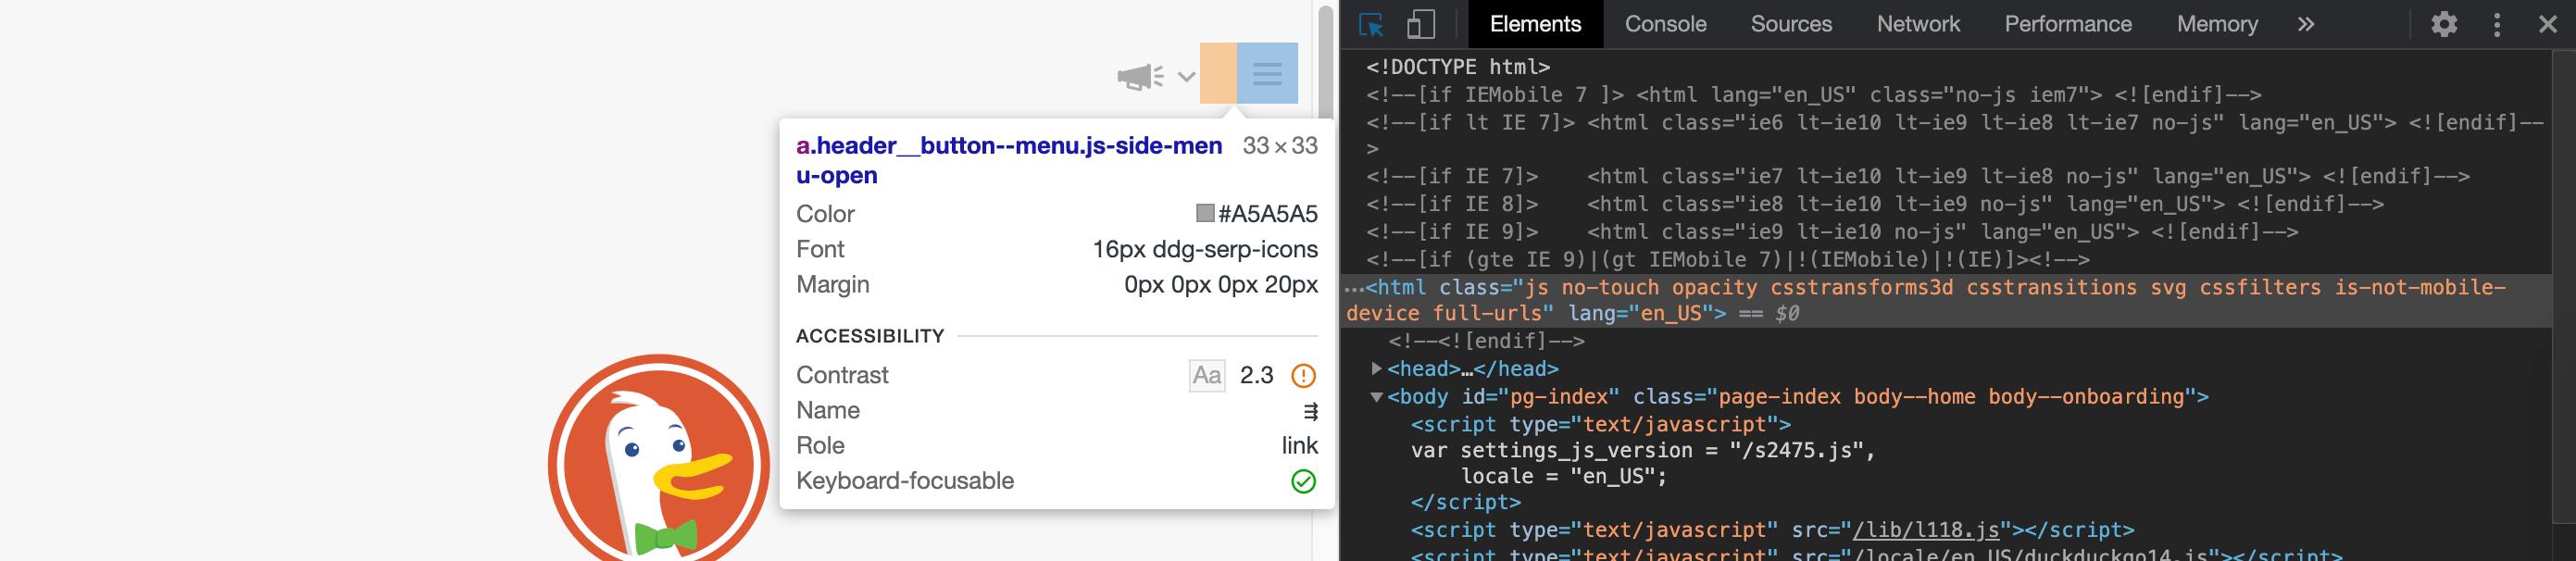Click the DOCTYPE html line
2576x561 pixels.
coord(1458,67)
